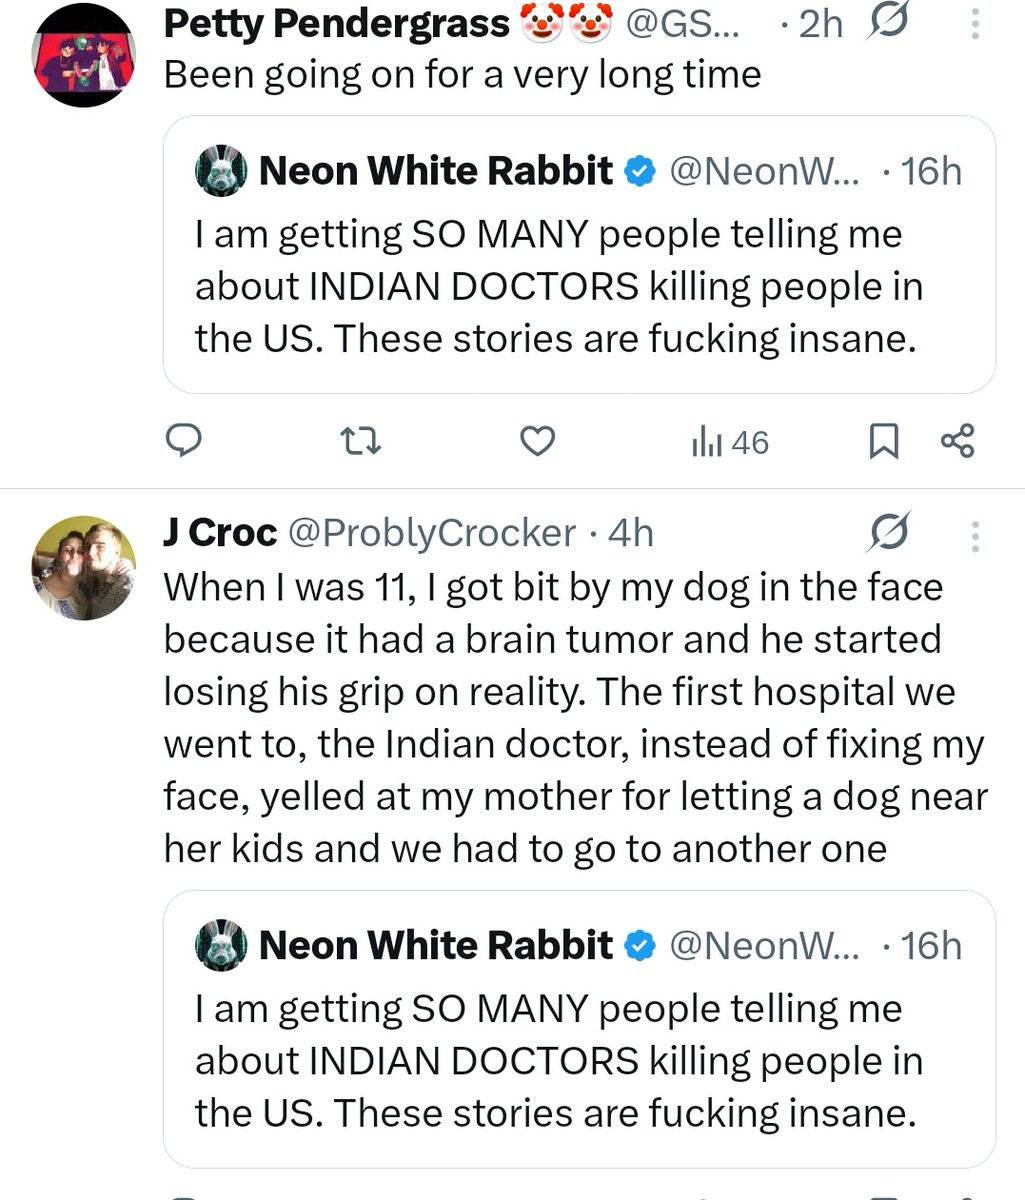Open more options on J Croc's post

point(975,535)
